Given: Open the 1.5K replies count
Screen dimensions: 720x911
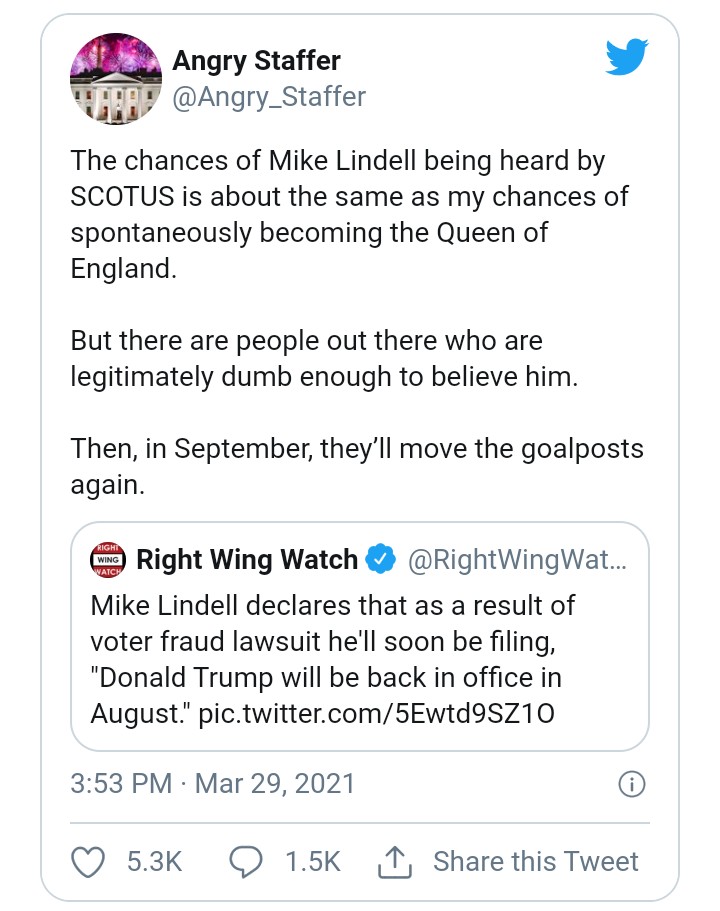Looking at the screenshot, I should [311, 861].
